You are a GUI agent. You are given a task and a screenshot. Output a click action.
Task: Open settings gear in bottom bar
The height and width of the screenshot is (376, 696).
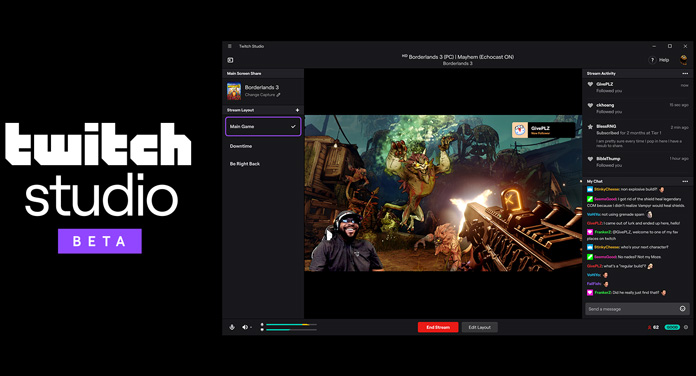[x=686, y=327]
